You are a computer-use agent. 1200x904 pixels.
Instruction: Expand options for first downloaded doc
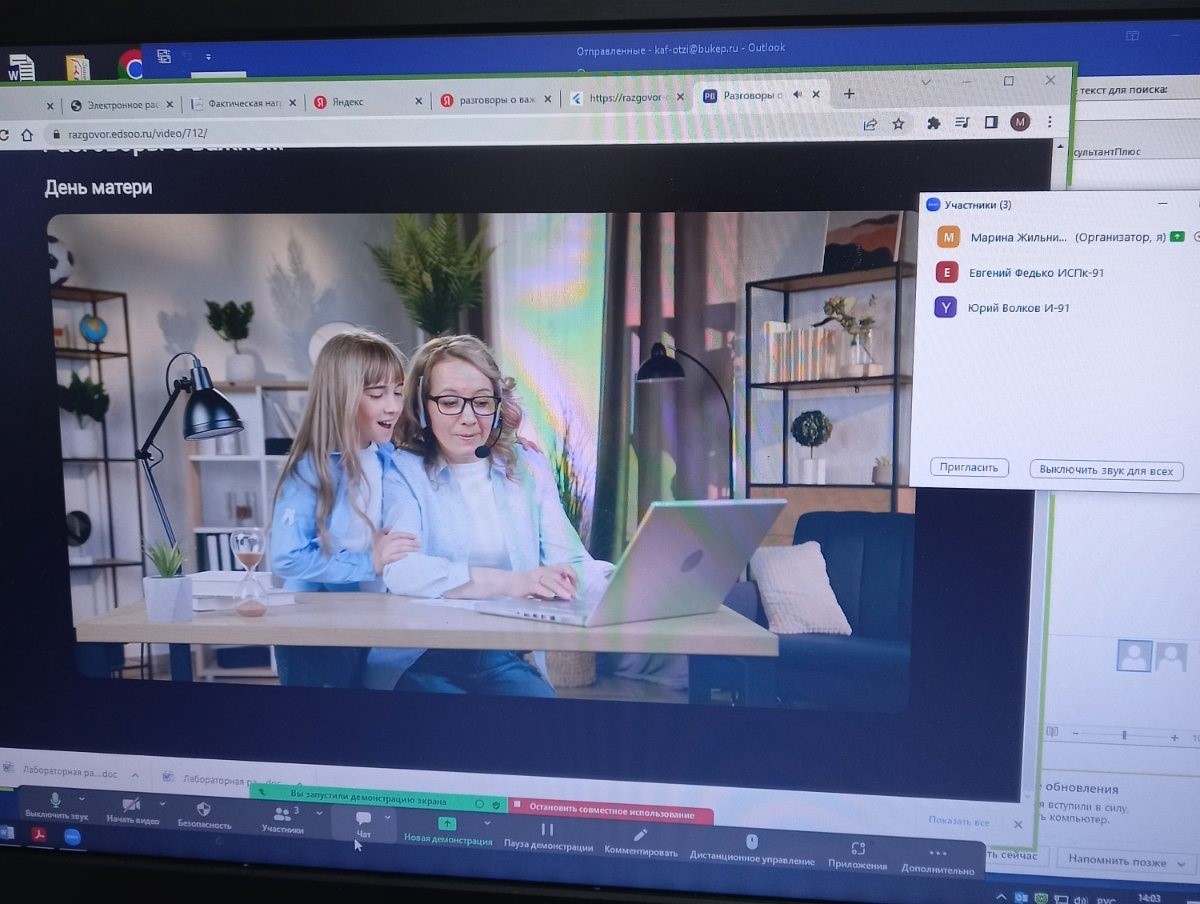pyautogui.click(x=137, y=774)
